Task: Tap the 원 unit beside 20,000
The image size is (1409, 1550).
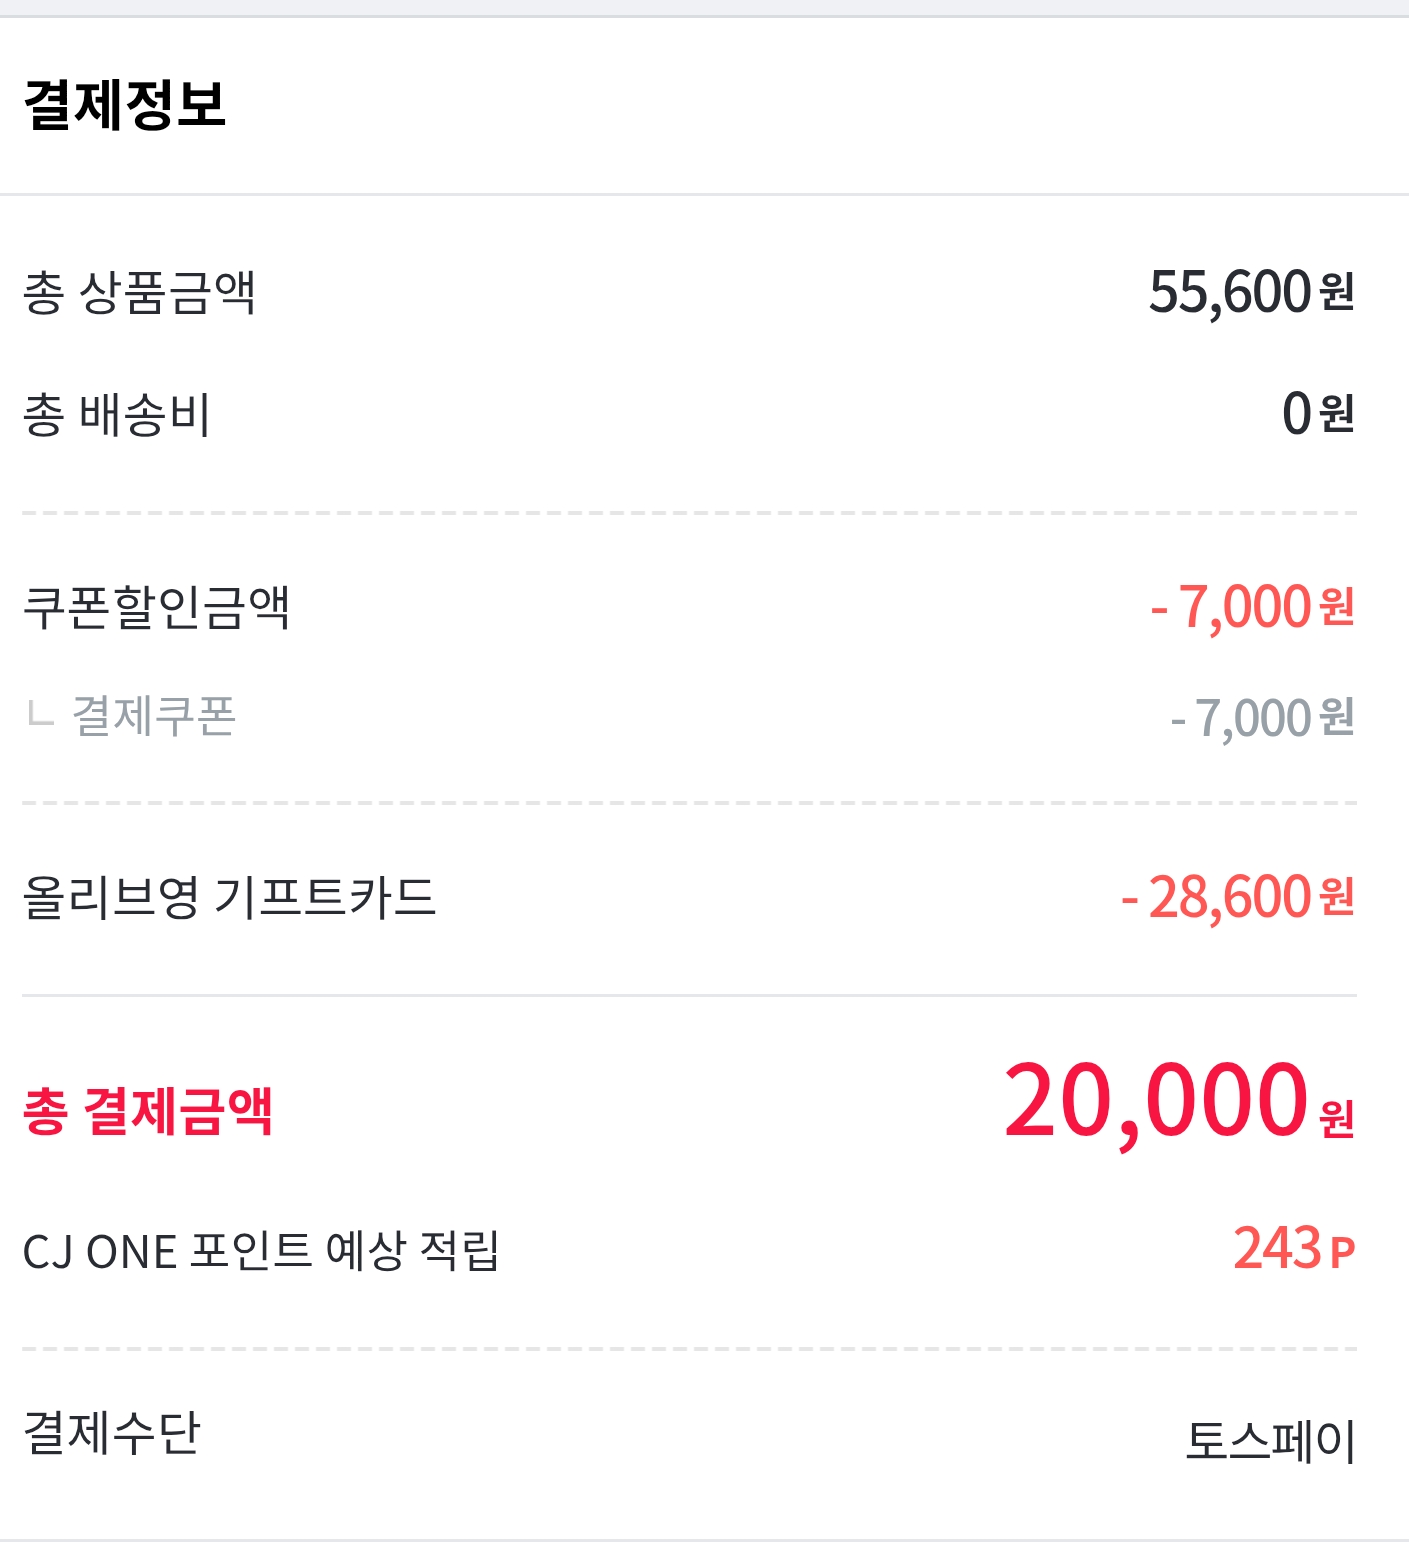Action: click(1337, 1119)
